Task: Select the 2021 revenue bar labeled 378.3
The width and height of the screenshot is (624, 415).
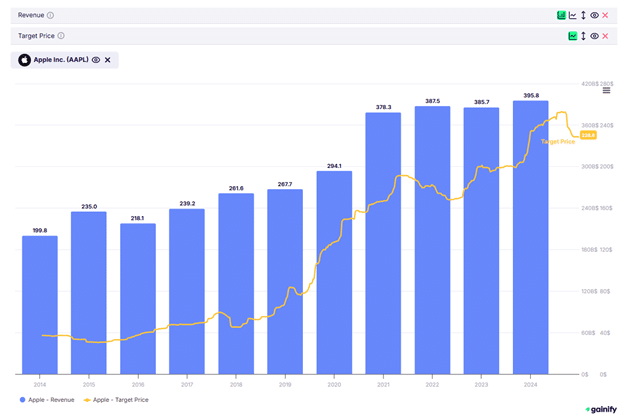Action: pos(383,243)
